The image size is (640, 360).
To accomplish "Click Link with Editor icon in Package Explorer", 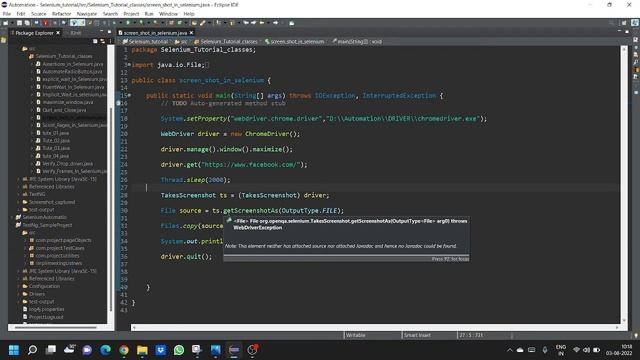I will point(102,41).
